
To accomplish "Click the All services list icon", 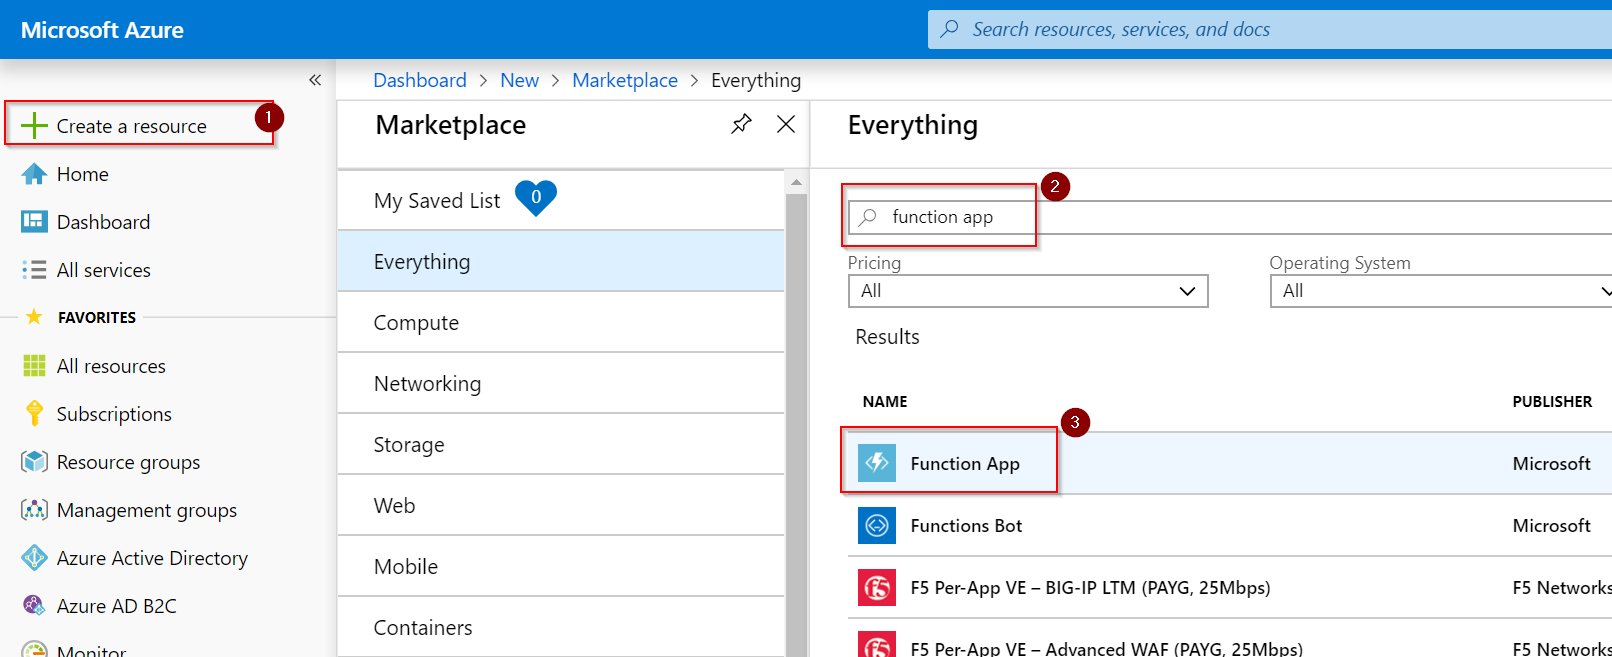I will pyautogui.click(x=34, y=270).
